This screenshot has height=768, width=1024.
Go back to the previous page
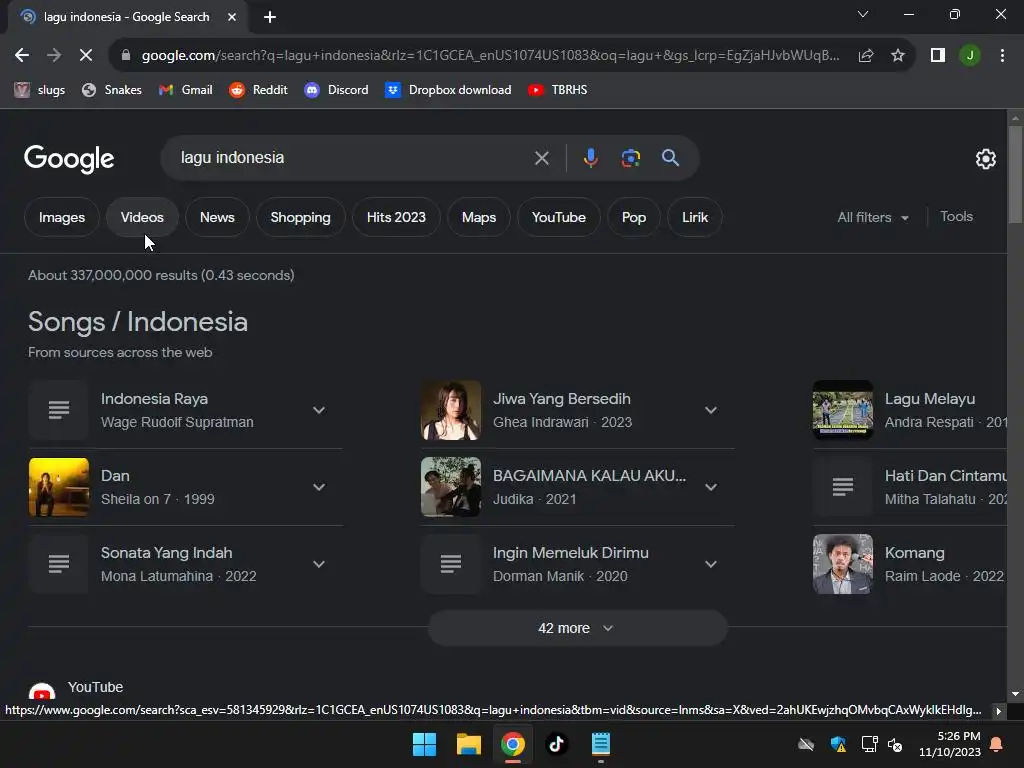[x=22, y=56]
